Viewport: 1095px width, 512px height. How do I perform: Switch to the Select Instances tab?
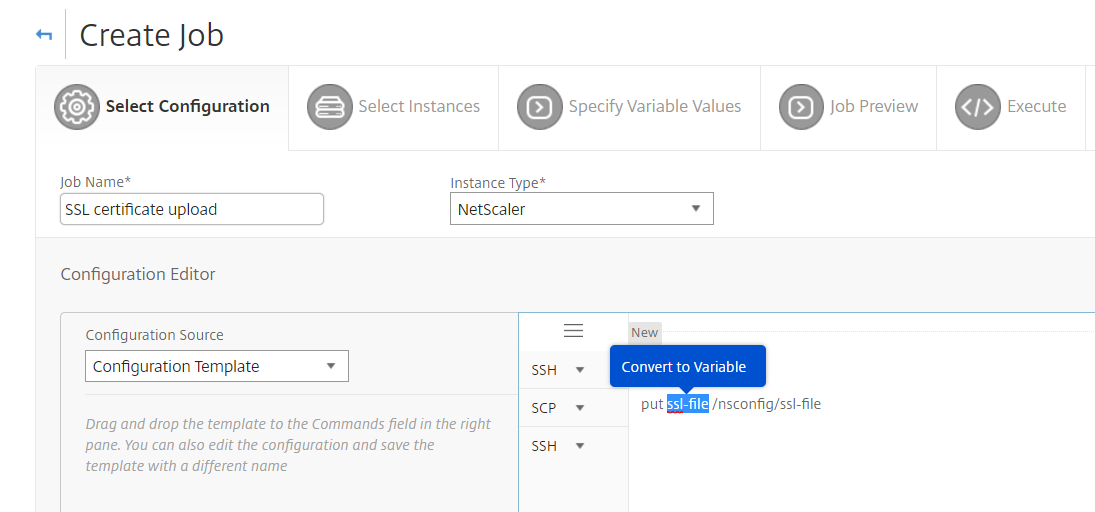(393, 108)
